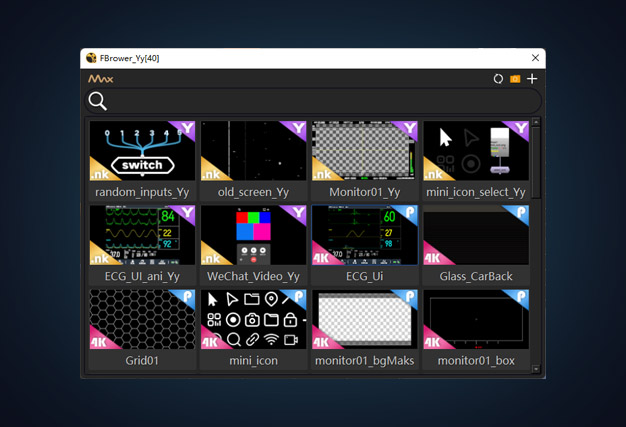
Task: Click the Max logo icon
Action: point(101,79)
